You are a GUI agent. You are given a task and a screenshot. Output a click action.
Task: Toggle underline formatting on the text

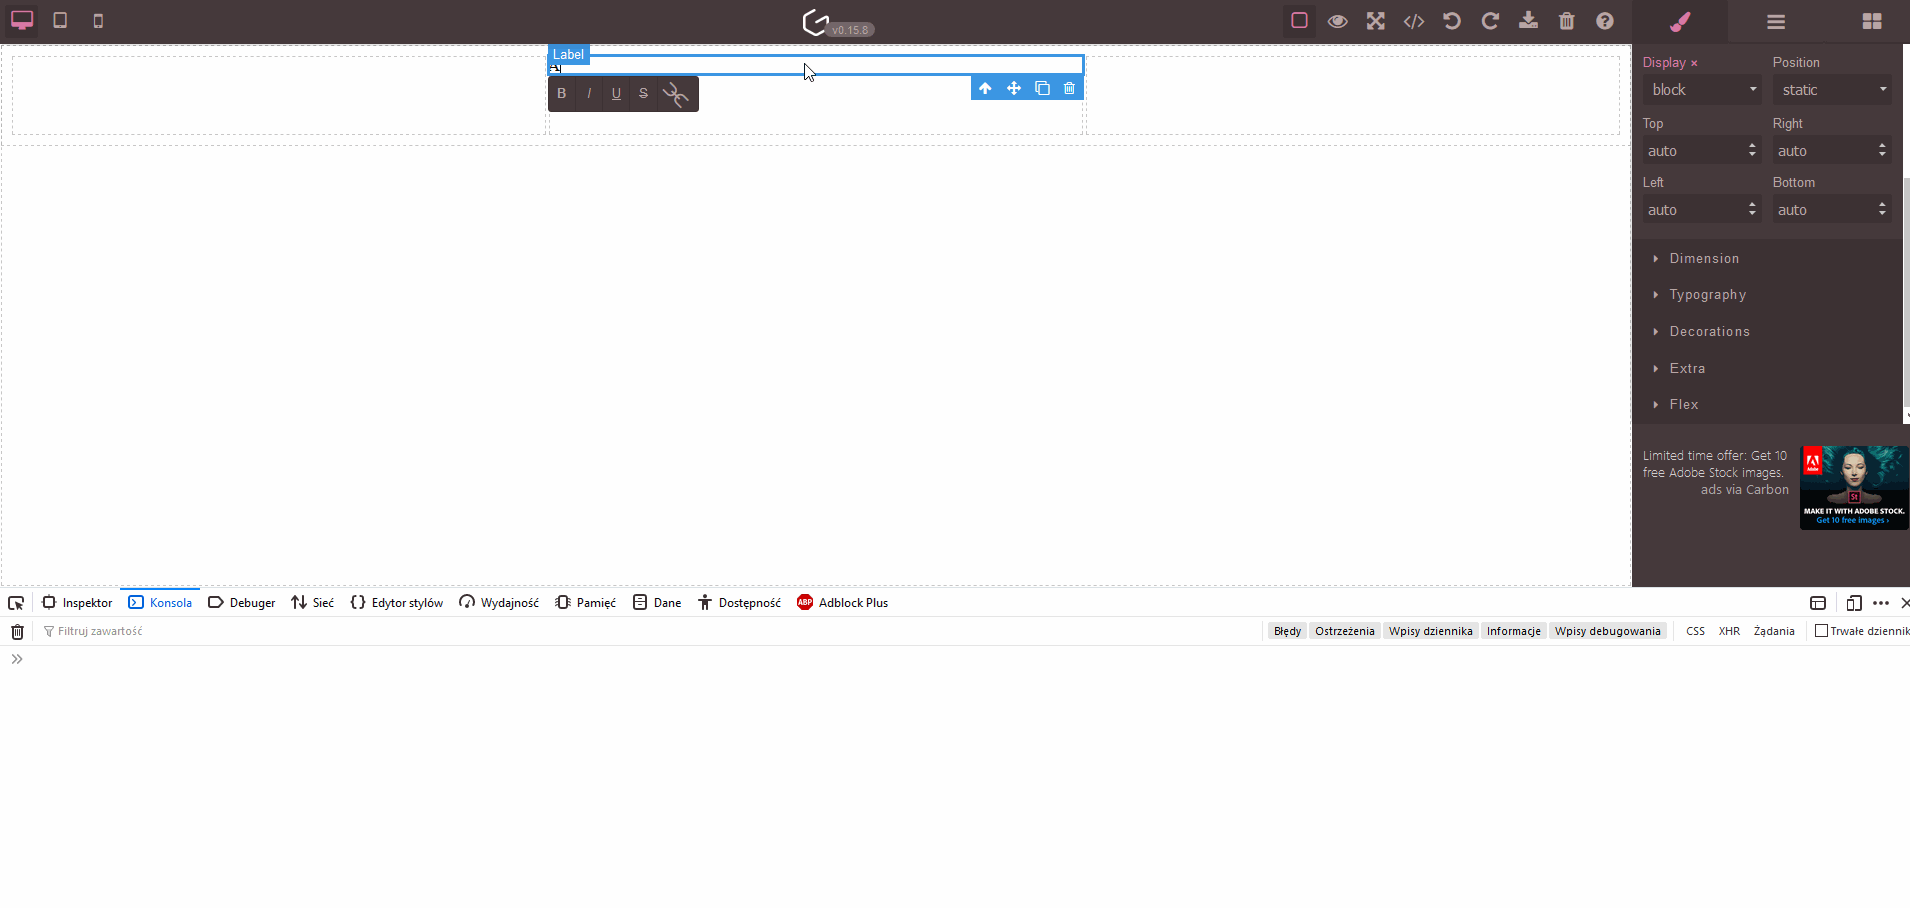click(x=616, y=93)
